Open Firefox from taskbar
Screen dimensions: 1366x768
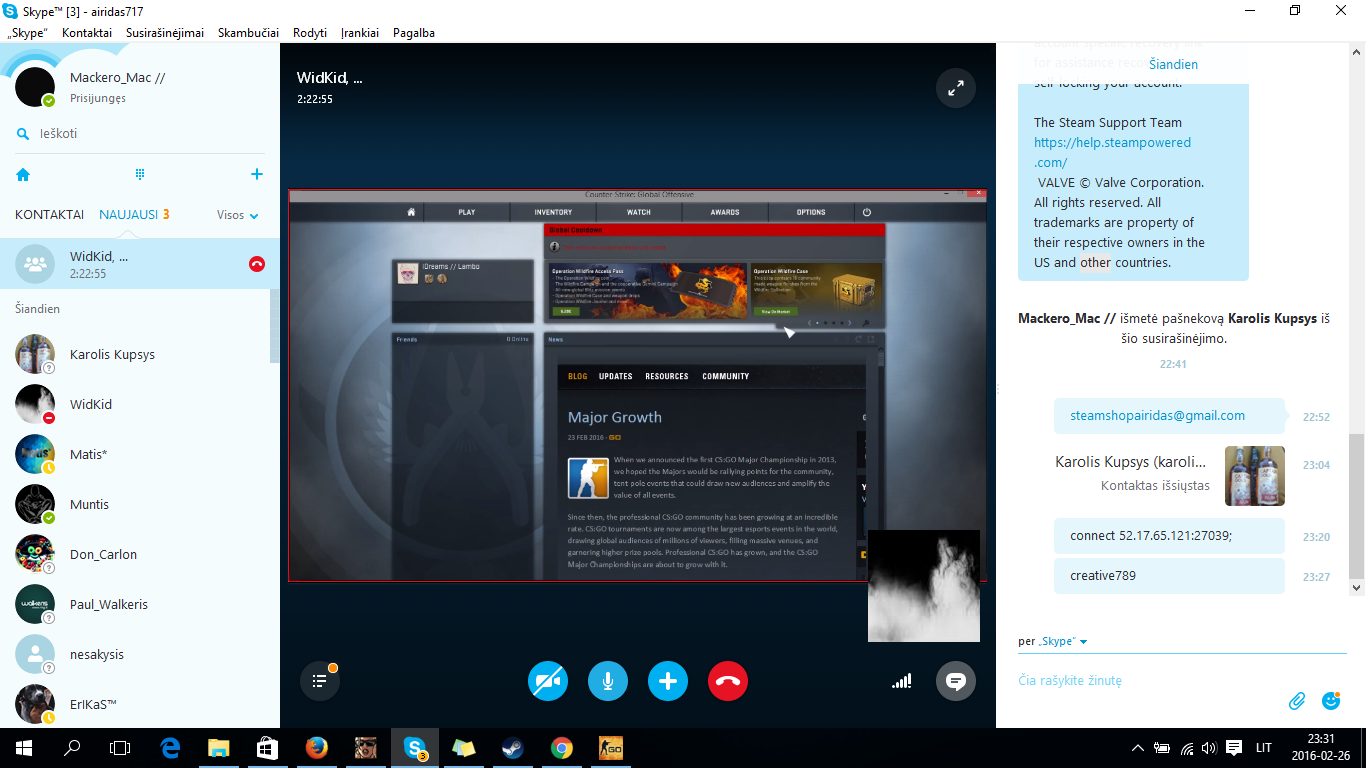point(316,748)
